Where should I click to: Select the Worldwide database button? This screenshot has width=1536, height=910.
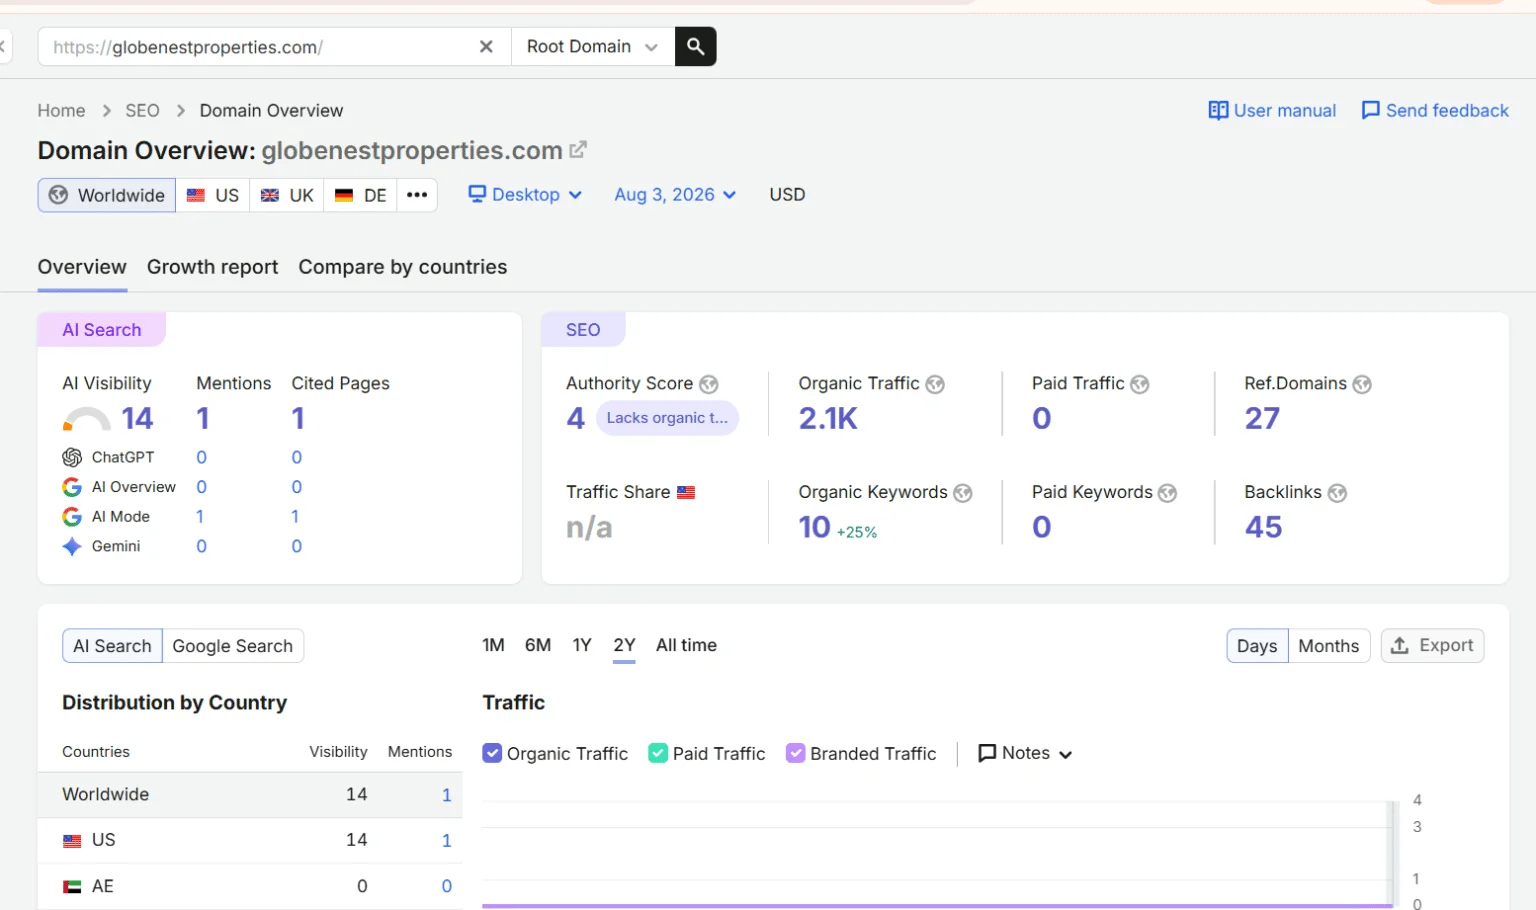(x=107, y=195)
